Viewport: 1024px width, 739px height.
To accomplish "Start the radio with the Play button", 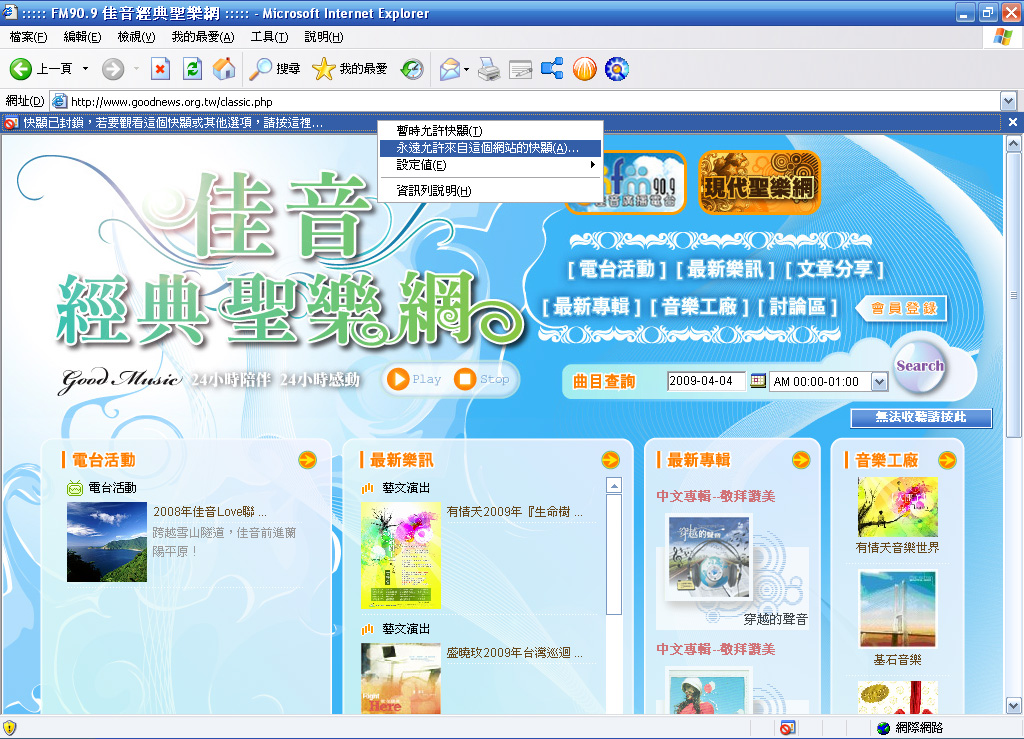I will click(414, 379).
